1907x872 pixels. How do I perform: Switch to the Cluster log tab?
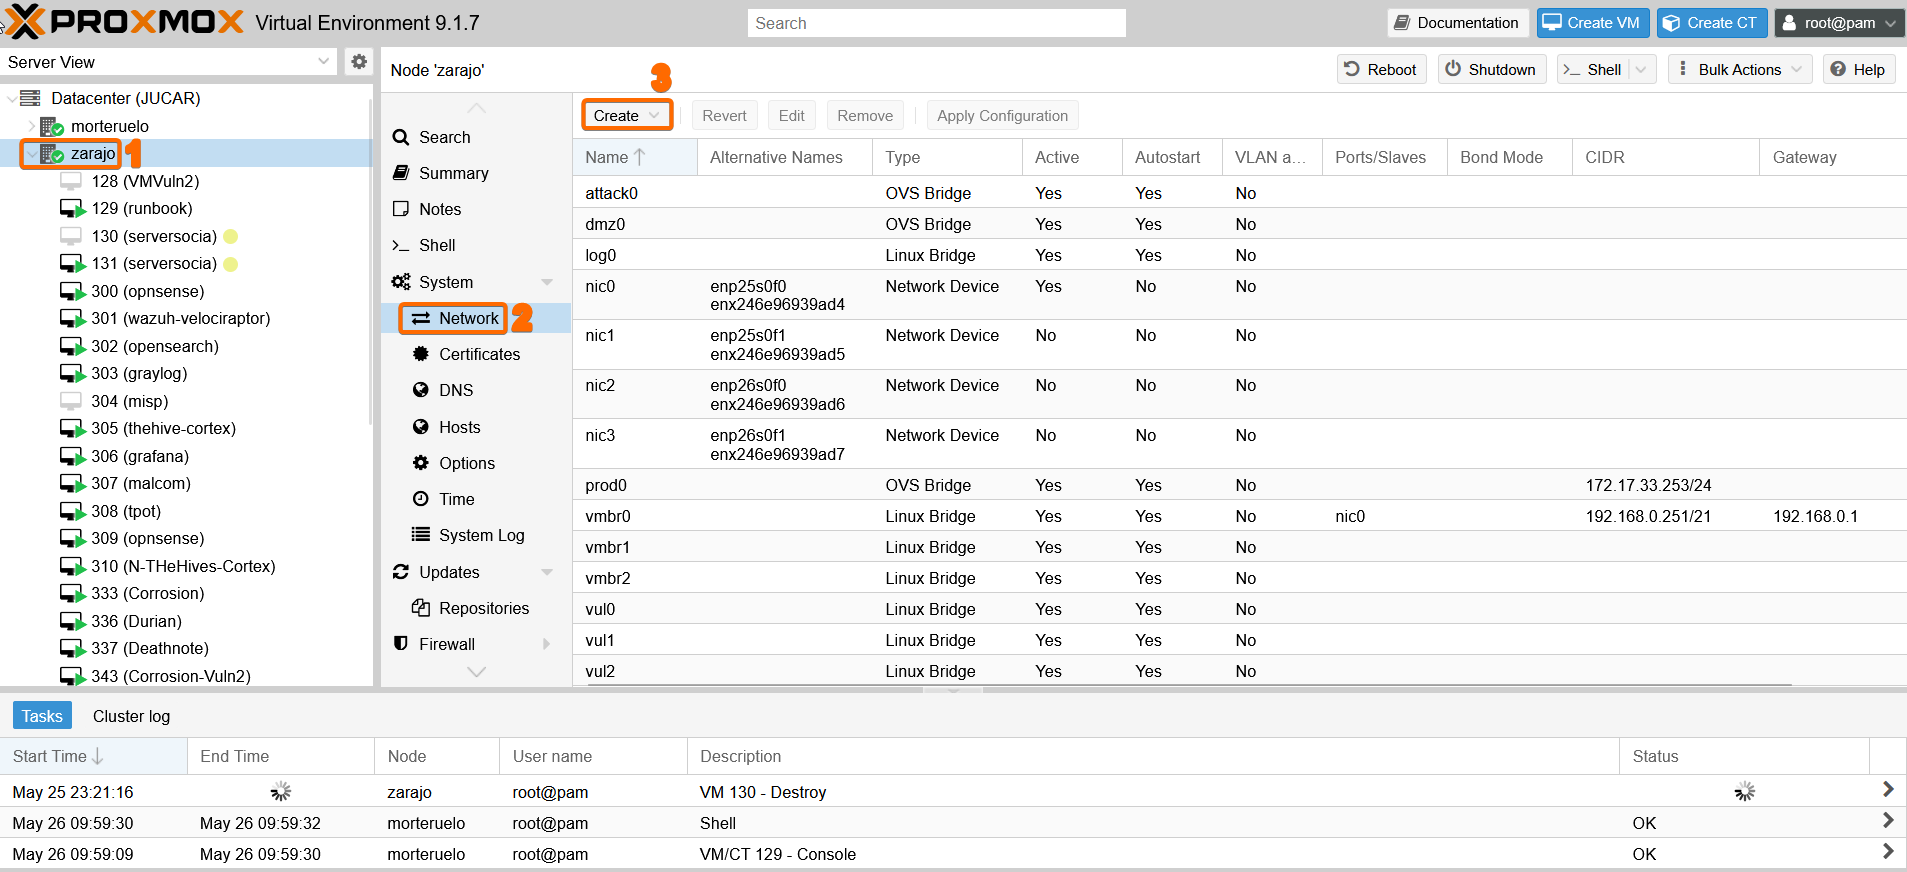point(131,716)
